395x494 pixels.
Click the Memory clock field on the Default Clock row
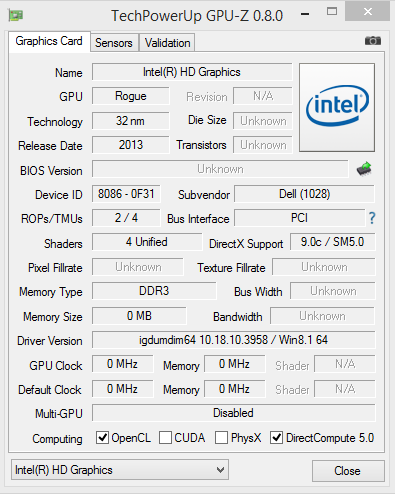(x=235, y=389)
